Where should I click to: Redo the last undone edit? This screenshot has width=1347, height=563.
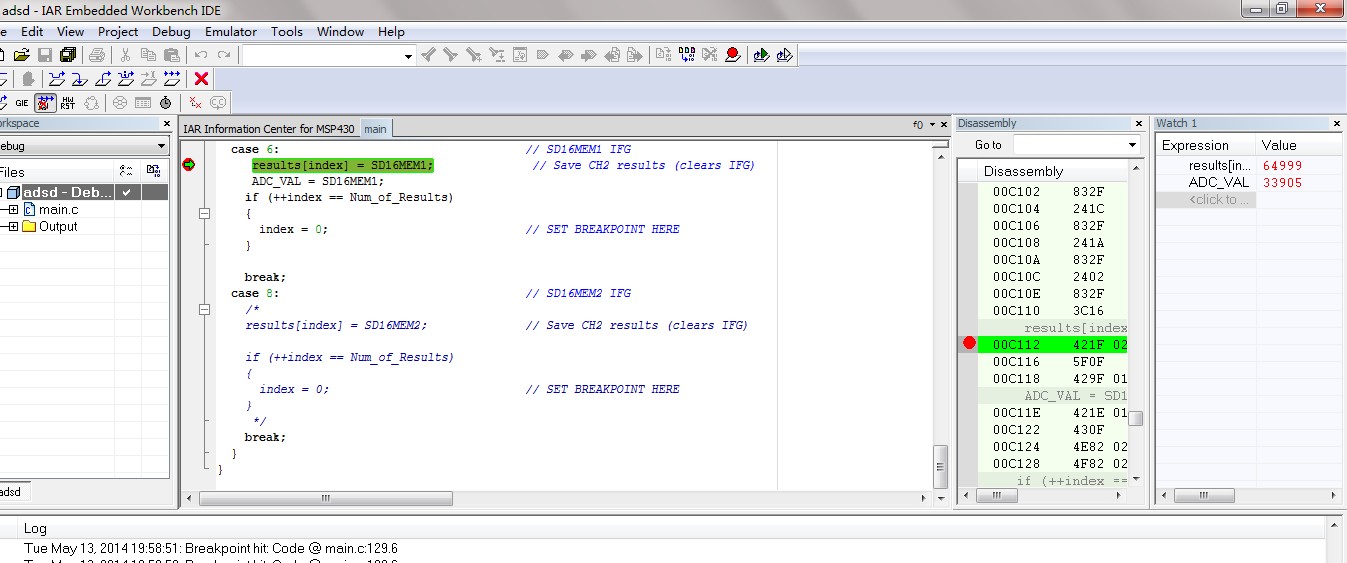click(x=224, y=55)
